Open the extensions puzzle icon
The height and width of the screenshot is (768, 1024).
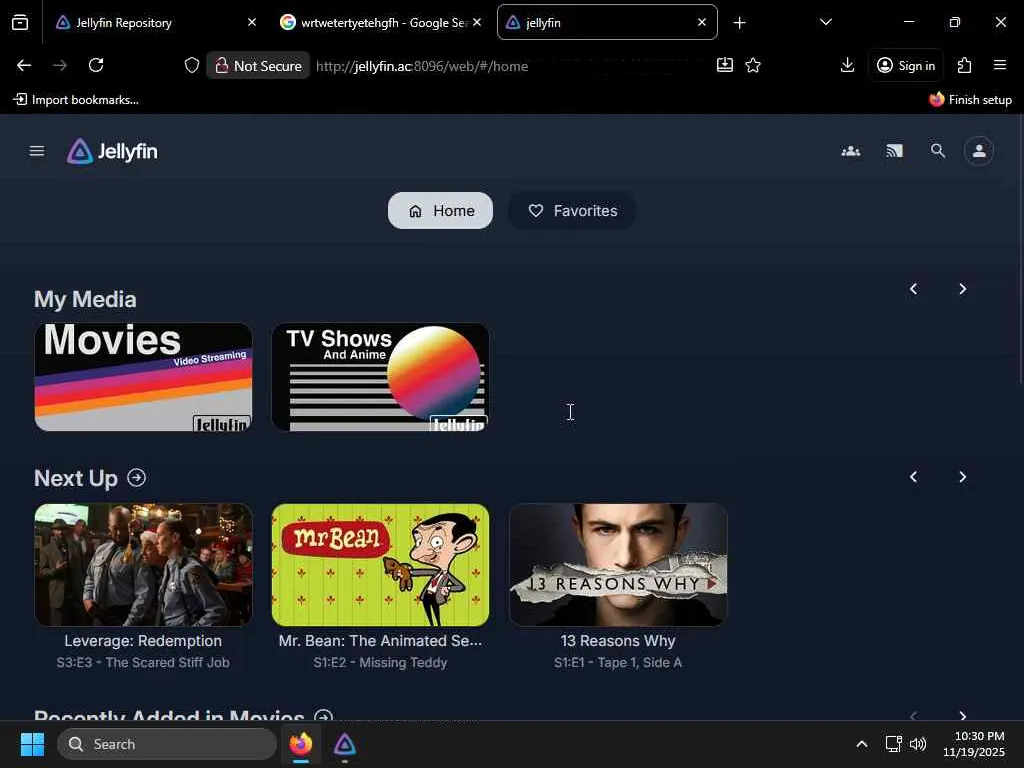(x=964, y=65)
